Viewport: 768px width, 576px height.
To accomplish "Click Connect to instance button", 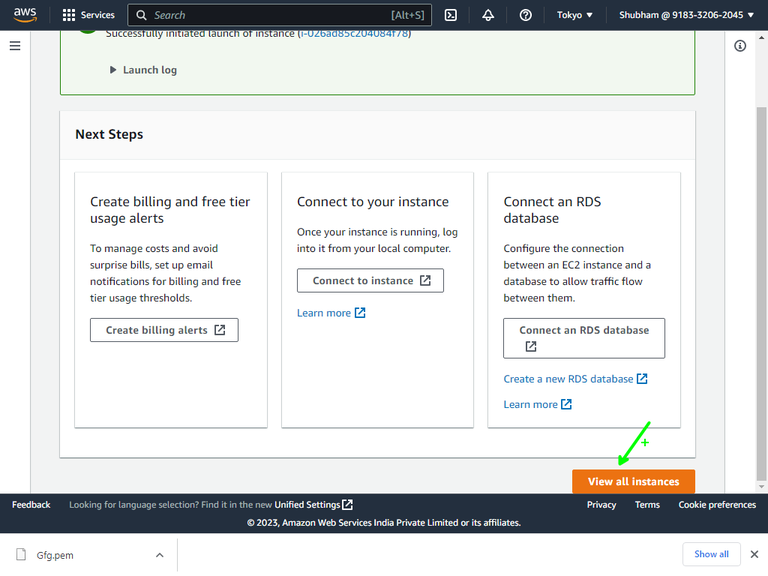I will [370, 281].
